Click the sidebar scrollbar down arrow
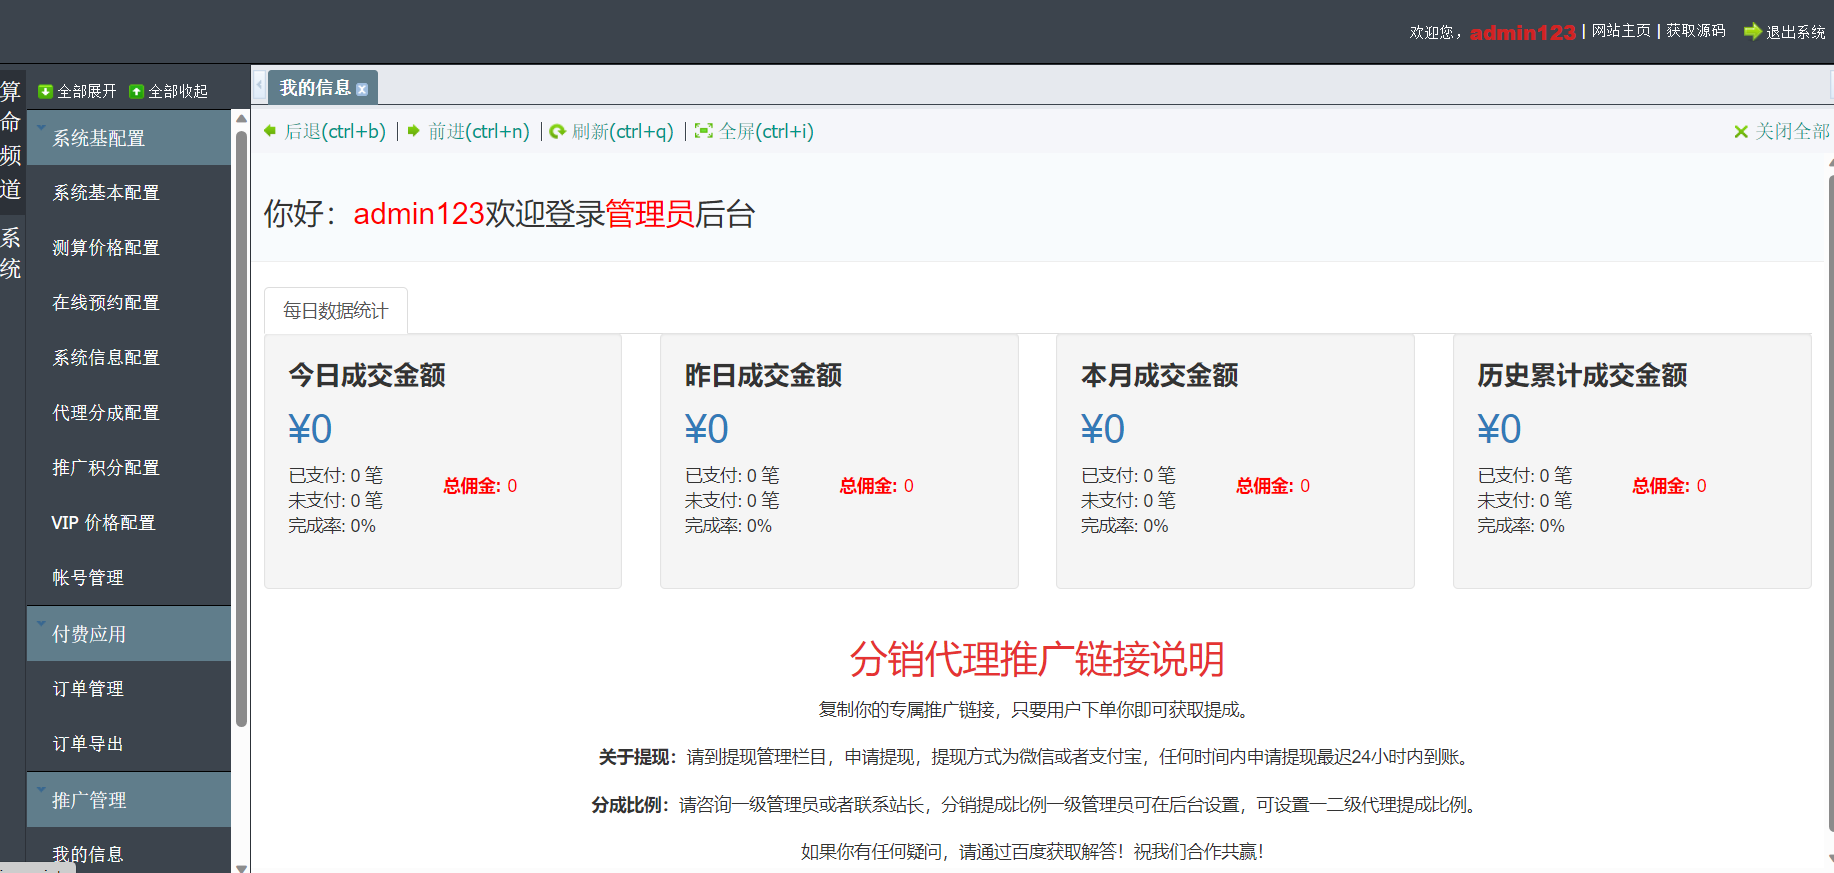The width and height of the screenshot is (1834, 873). point(241,867)
